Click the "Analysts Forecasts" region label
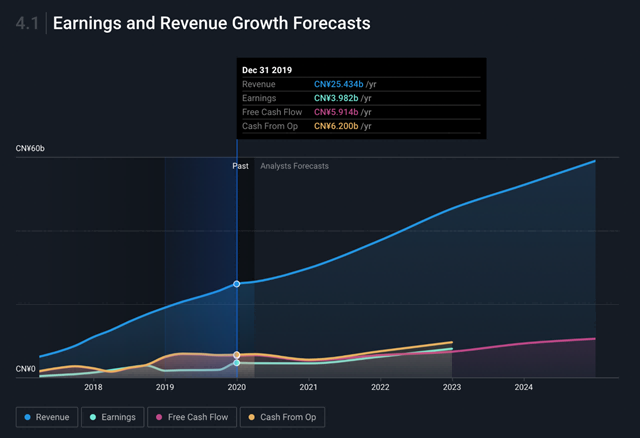 [x=294, y=166]
